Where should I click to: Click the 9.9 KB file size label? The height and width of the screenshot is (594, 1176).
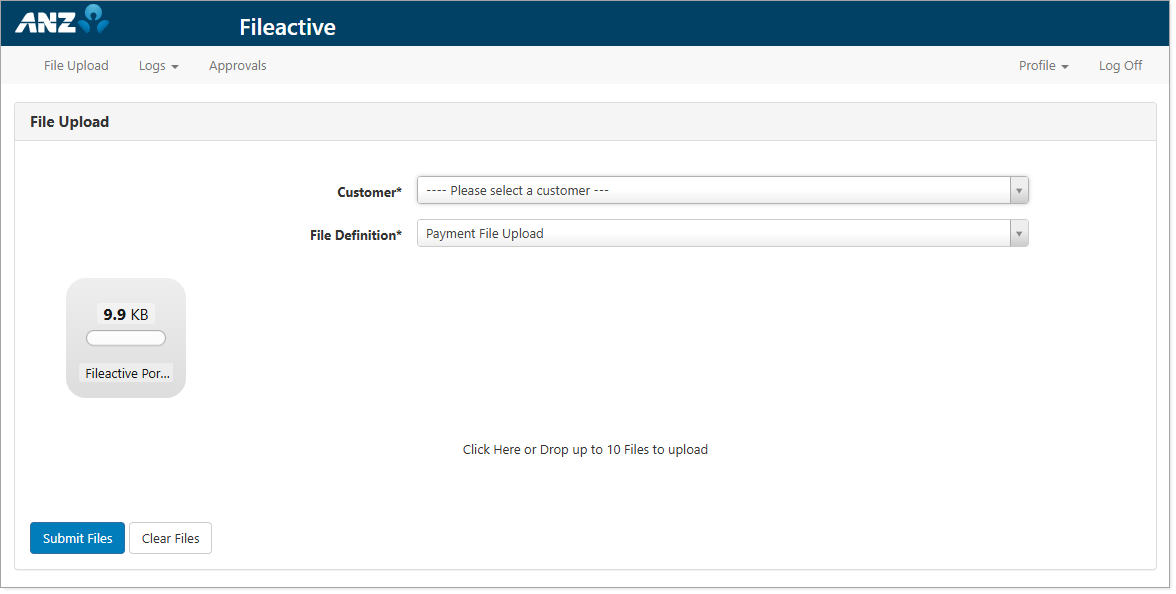pyautogui.click(x=125, y=313)
